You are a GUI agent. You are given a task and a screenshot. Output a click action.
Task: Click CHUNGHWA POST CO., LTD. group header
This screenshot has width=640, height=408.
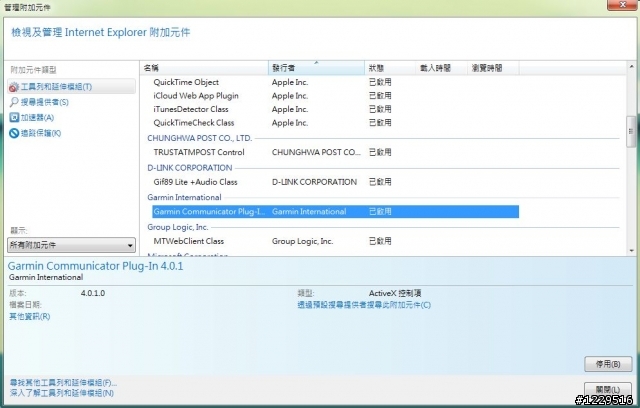point(200,138)
